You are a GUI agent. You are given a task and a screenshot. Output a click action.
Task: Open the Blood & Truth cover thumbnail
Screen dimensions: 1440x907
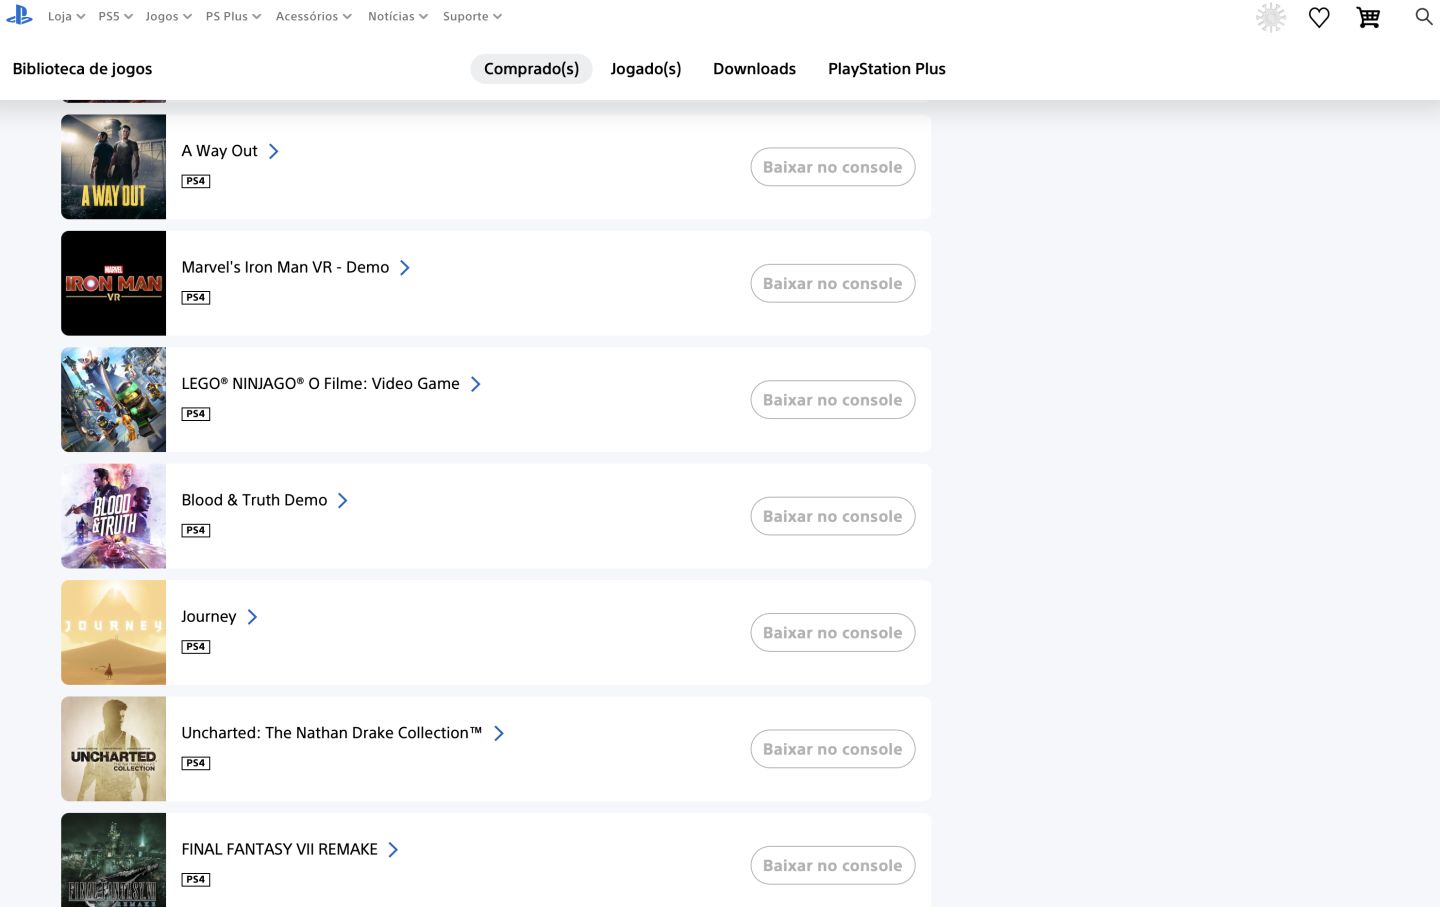coord(113,516)
